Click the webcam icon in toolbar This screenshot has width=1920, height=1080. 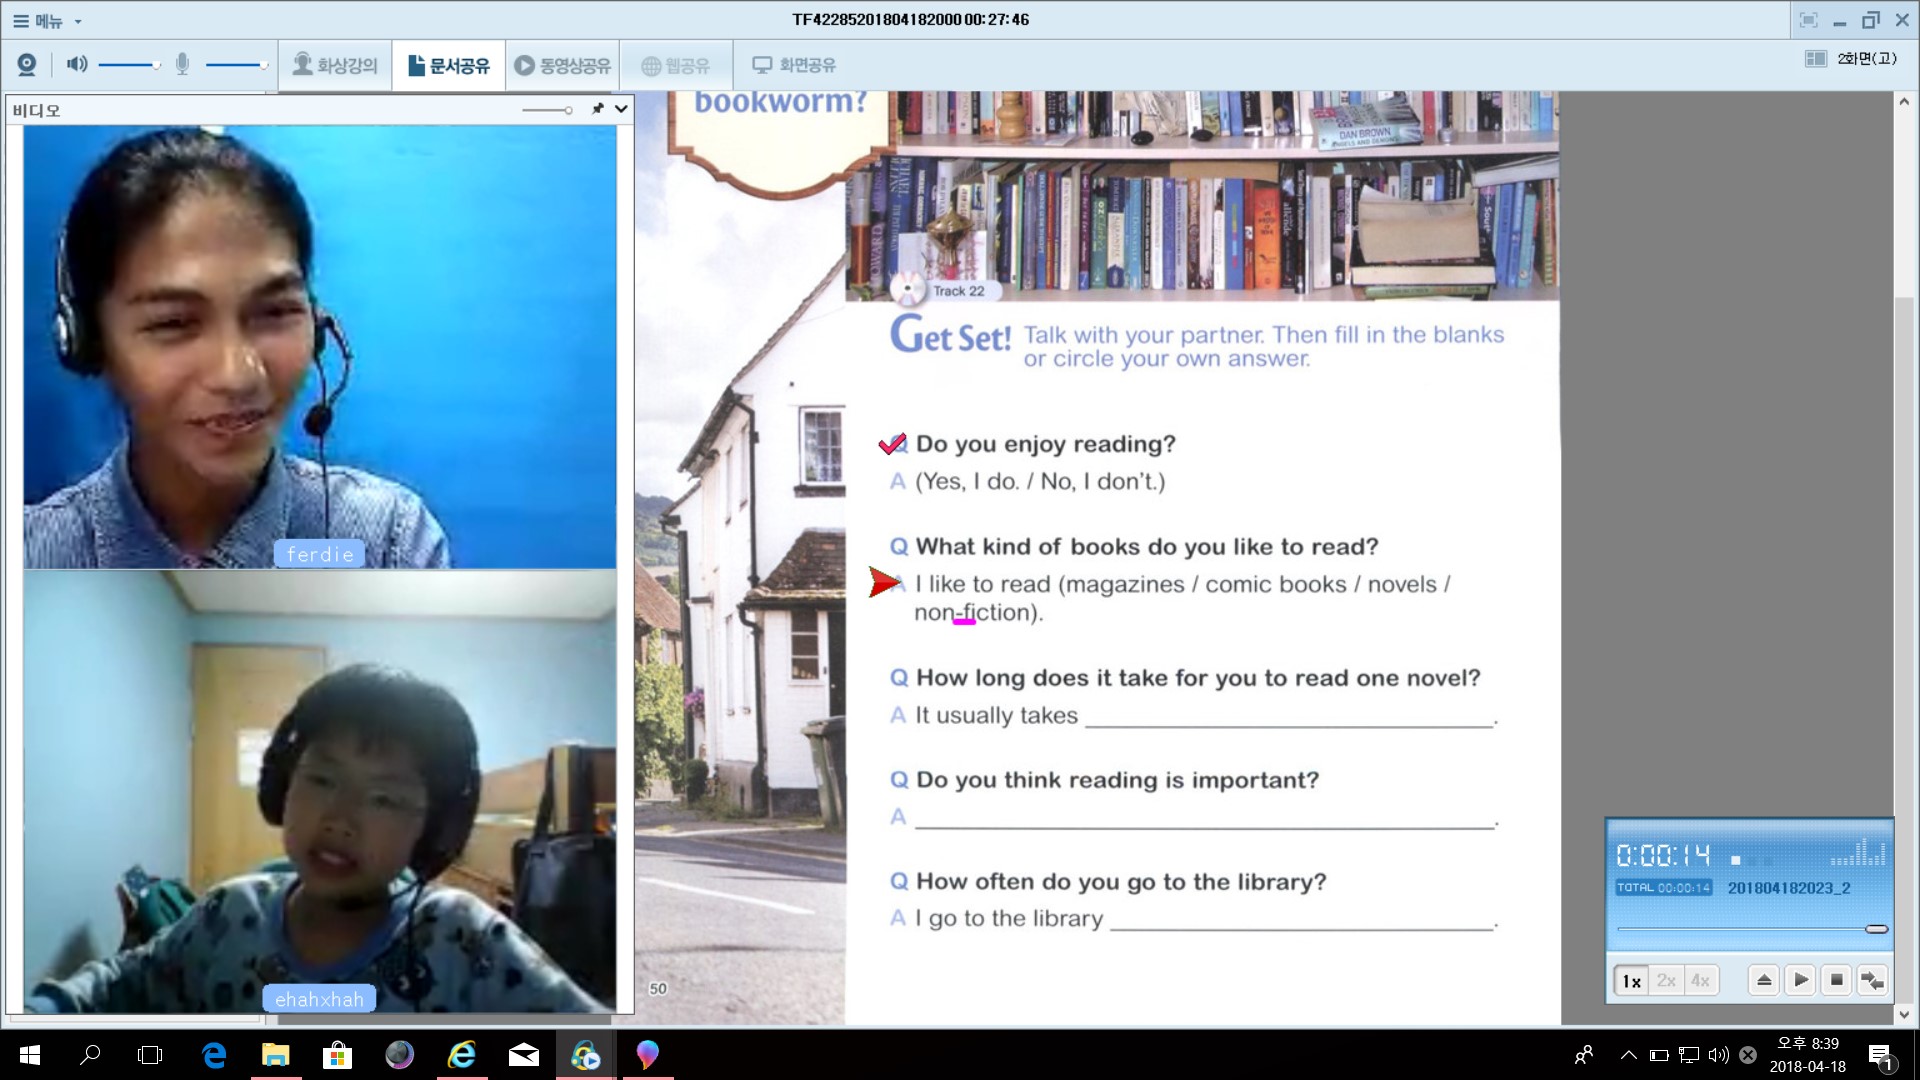[x=27, y=65]
